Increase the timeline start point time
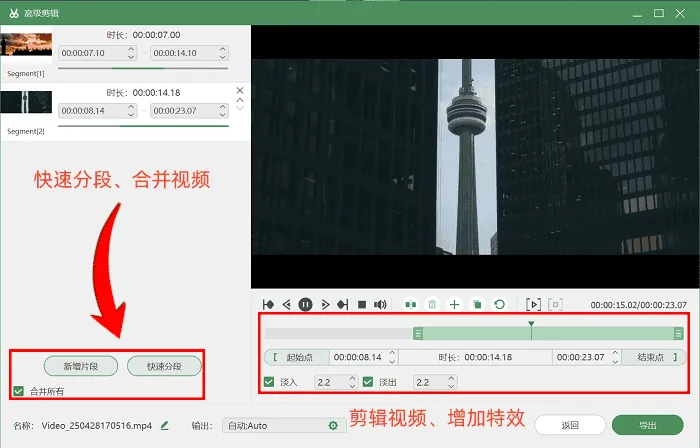The image size is (700, 448). coord(392,353)
